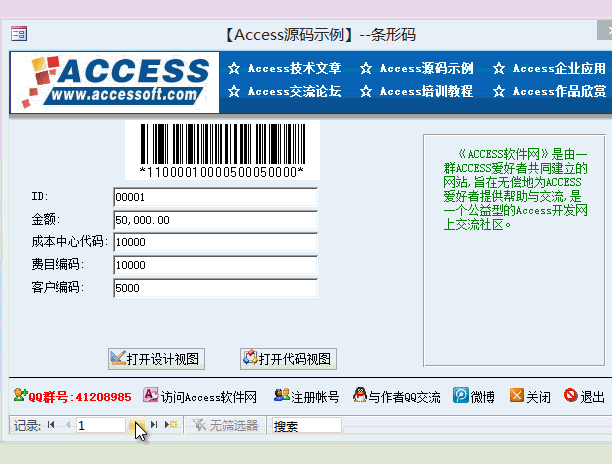This screenshot has height=464, width=612.
Task: Click the 金额 field showing 50,000.00
Action: pyautogui.click(x=215, y=220)
